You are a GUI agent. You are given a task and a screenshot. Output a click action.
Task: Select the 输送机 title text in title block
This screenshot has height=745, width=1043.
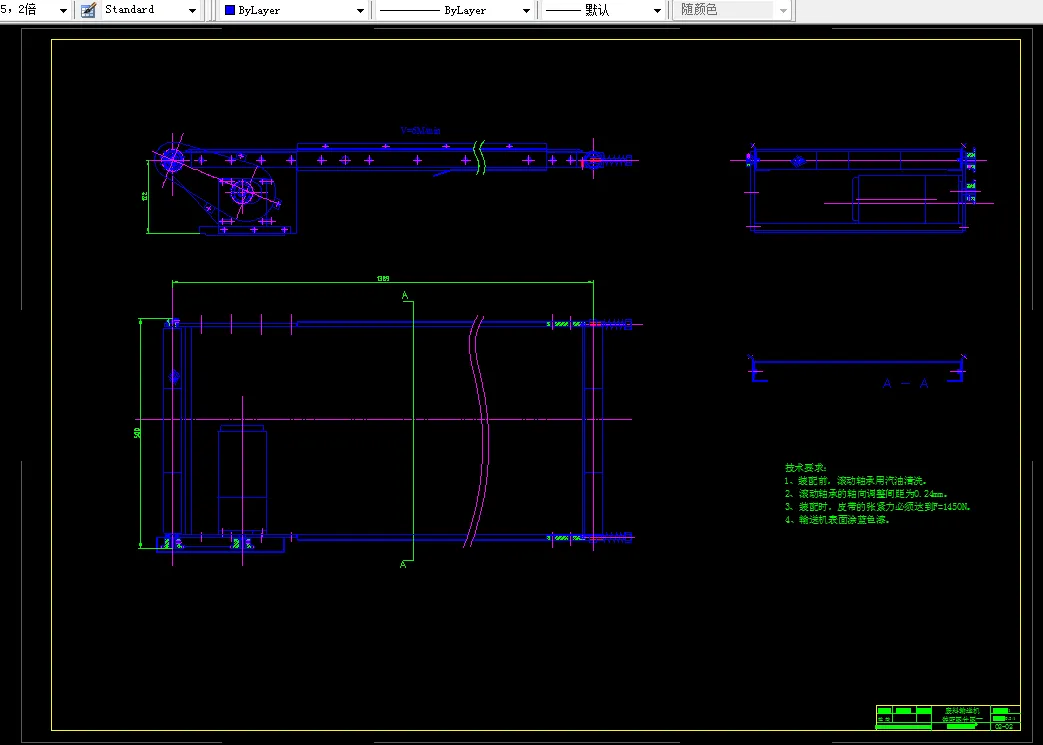click(962, 711)
